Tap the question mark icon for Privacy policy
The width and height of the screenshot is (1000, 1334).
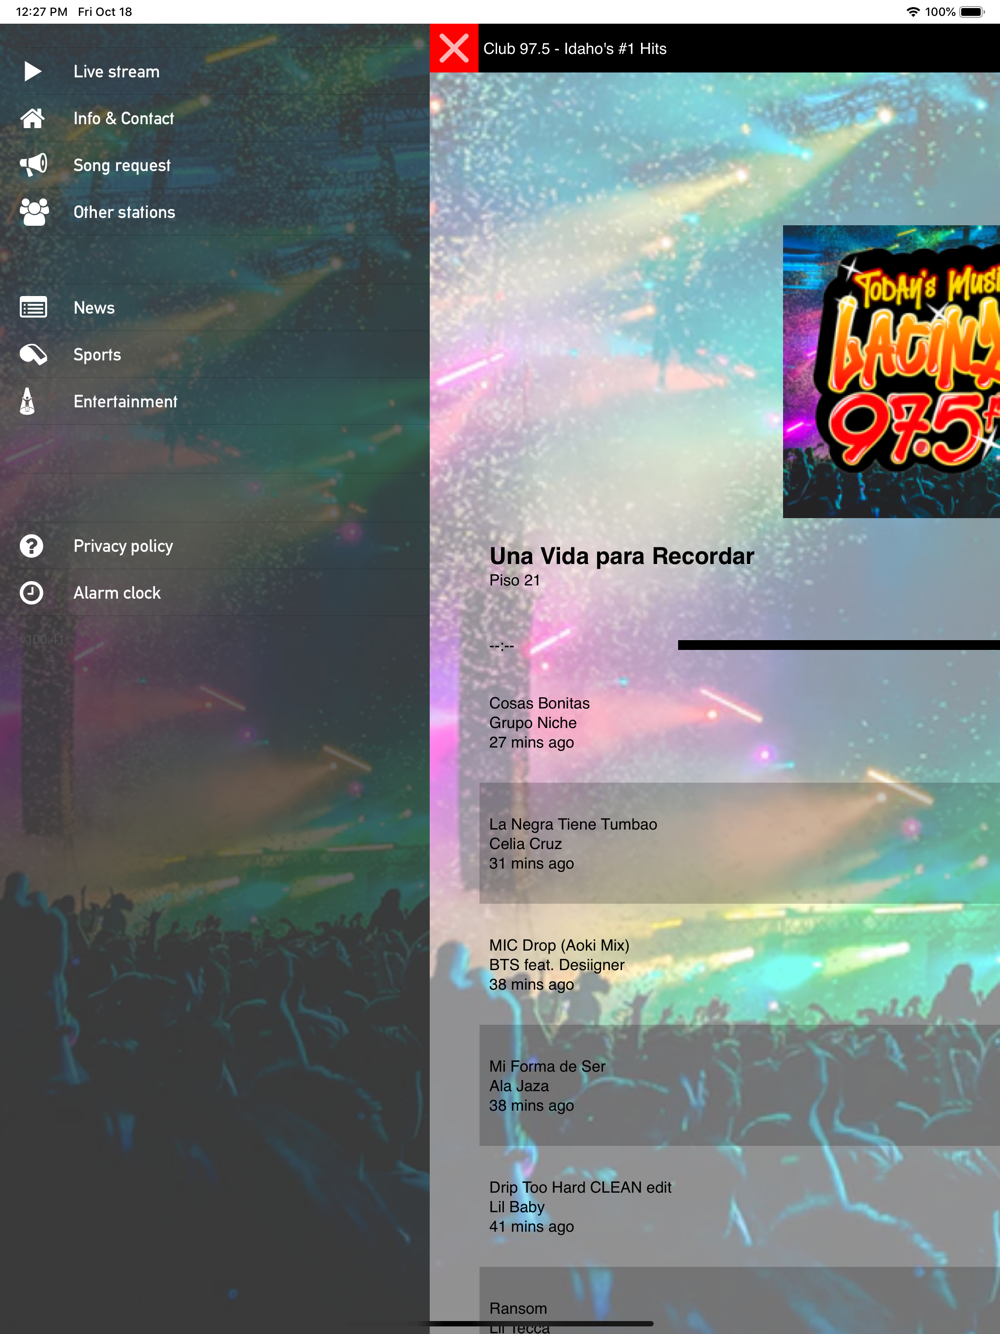pyautogui.click(x=32, y=546)
